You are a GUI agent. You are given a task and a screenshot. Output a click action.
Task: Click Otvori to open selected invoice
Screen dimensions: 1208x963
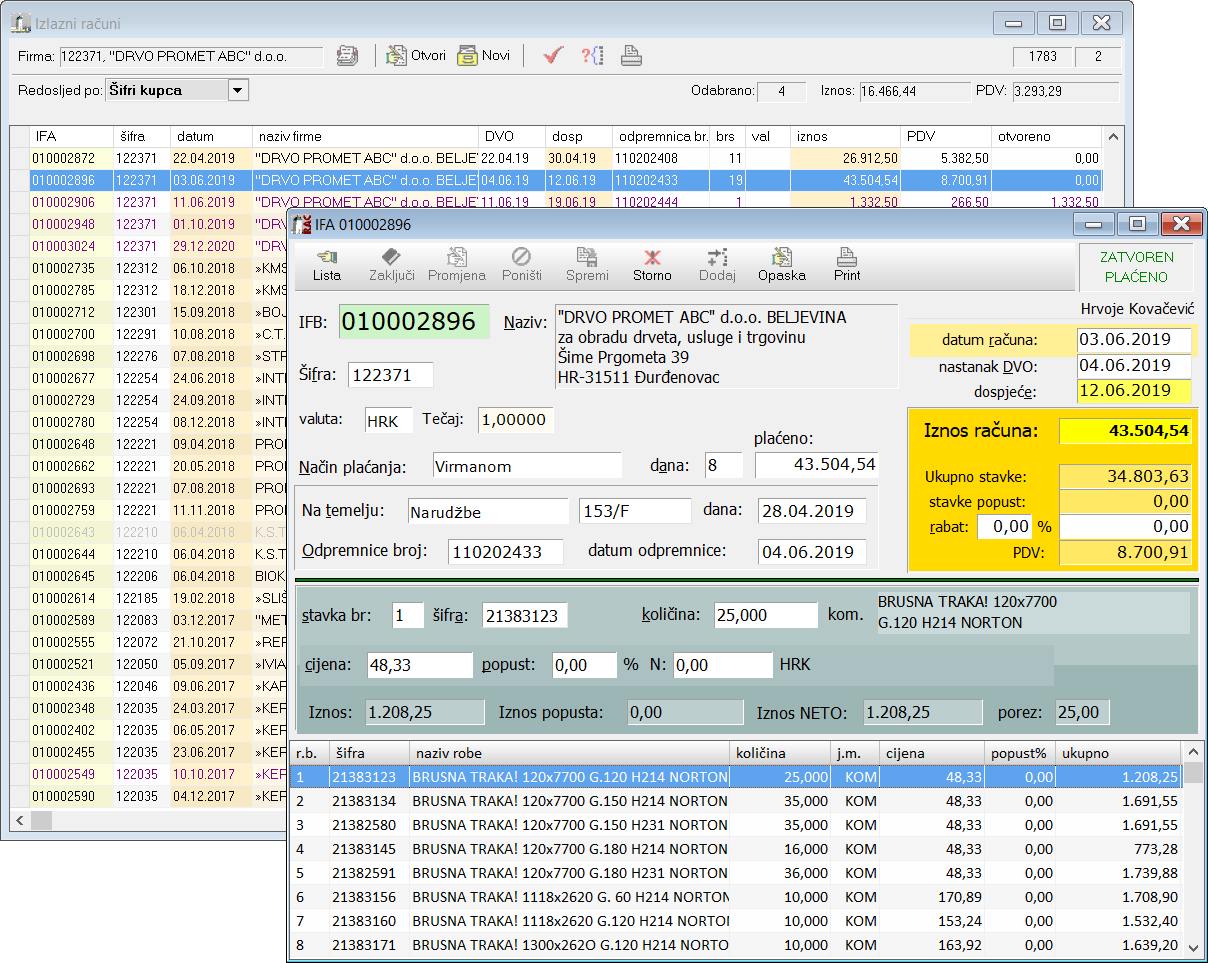pyautogui.click(x=416, y=56)
